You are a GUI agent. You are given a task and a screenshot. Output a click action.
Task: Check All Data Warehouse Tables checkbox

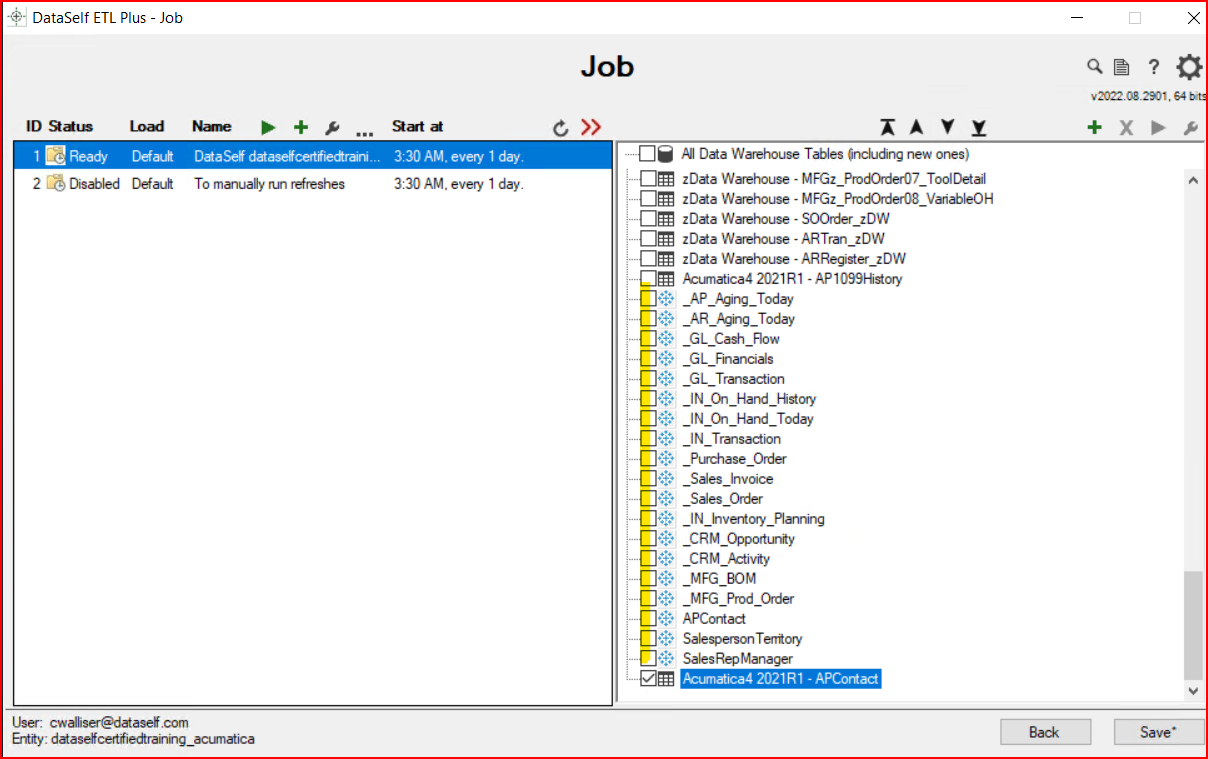click(x=648, y=154)
